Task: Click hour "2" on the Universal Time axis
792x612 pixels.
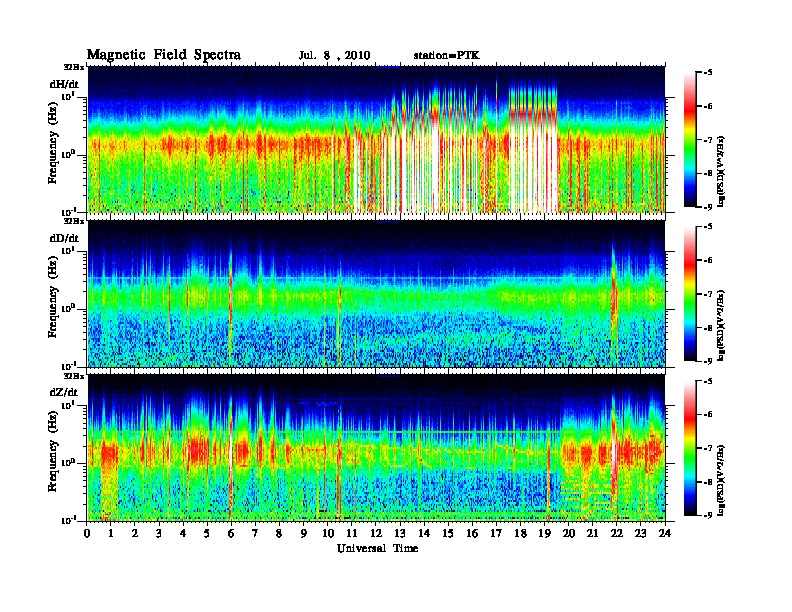Action: [135, 533]
